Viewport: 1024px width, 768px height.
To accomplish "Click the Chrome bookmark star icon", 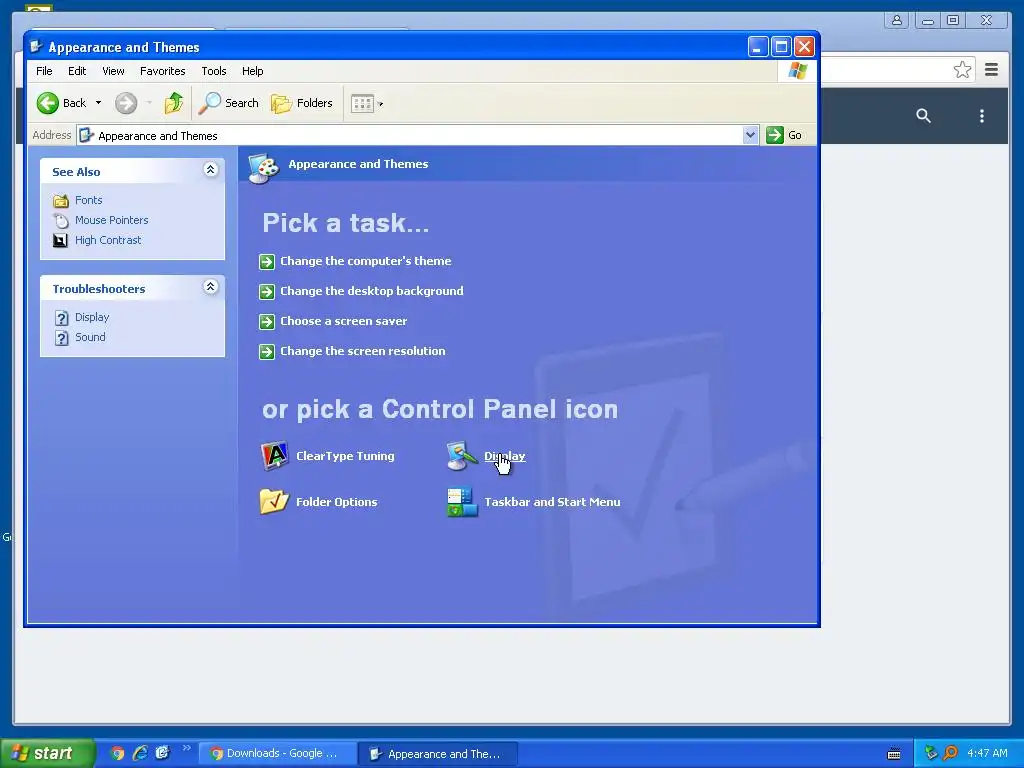I will (962, 69).
